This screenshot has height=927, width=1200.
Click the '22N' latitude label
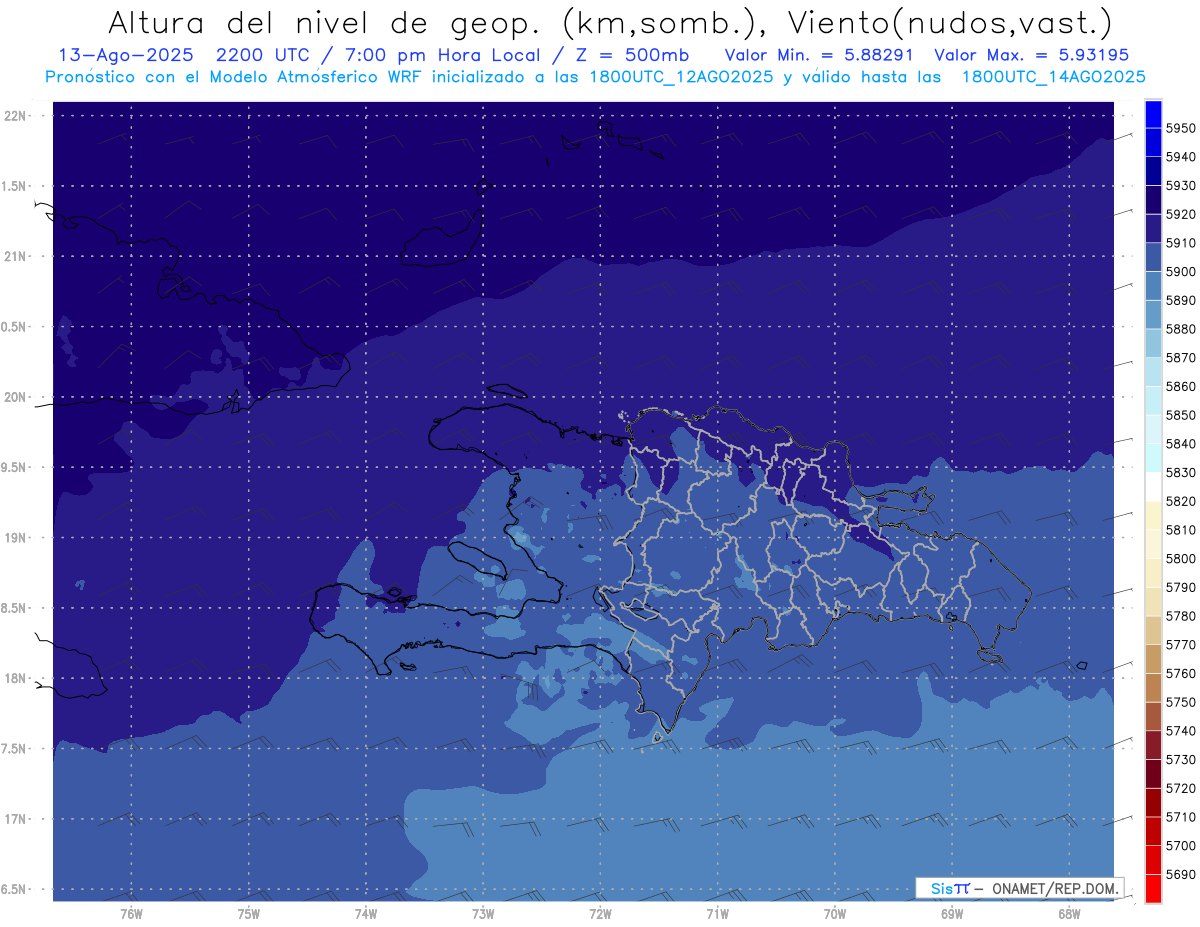[x=15, y=116]
